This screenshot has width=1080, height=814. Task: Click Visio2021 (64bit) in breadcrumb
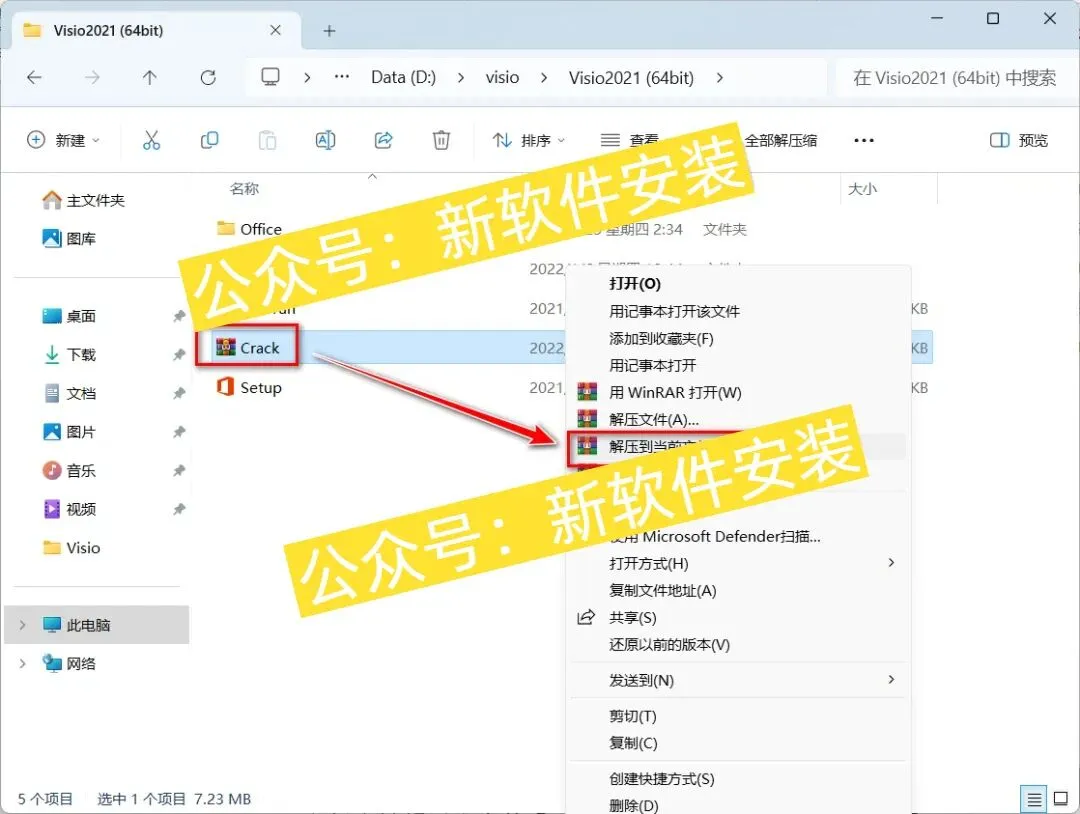pyautogui.click(x=631, y=78)
